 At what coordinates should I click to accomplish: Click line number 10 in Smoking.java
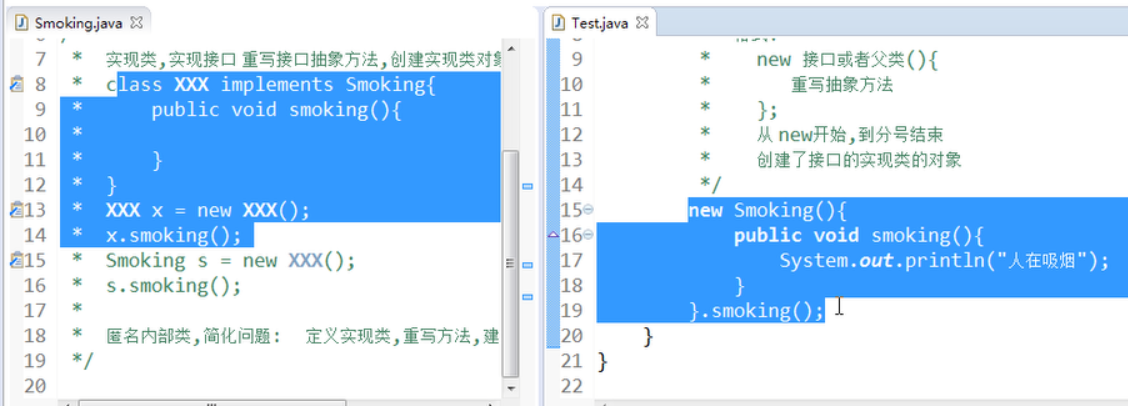(x=35, y=135)
